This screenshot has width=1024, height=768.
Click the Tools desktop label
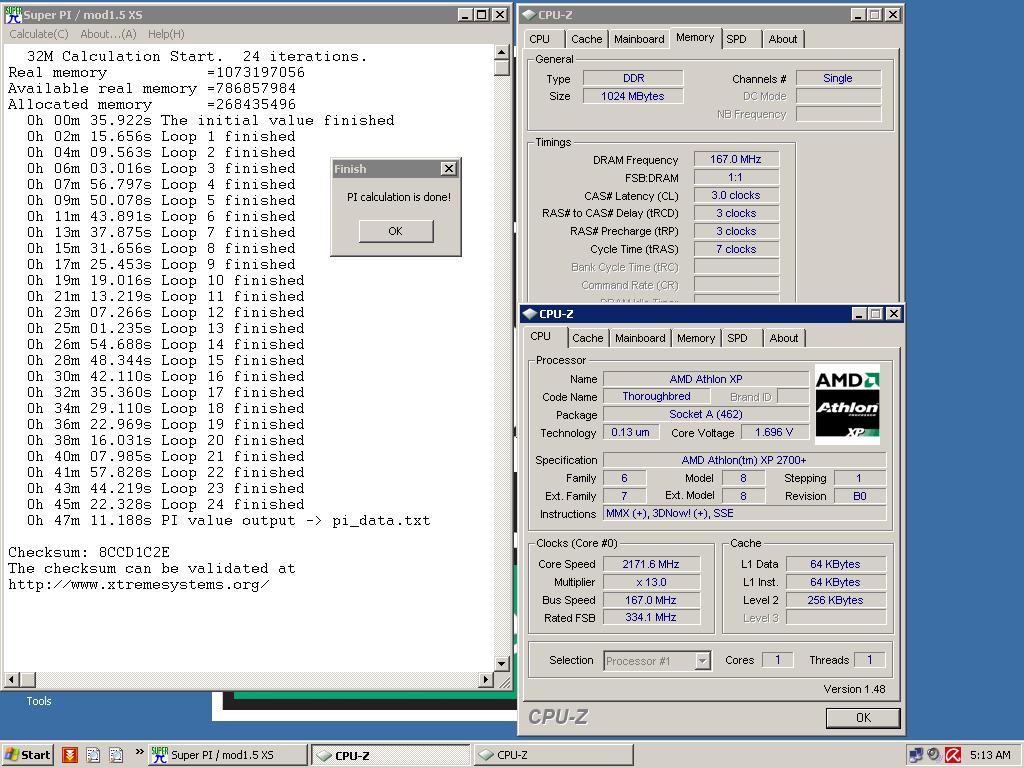pos(39,701)
